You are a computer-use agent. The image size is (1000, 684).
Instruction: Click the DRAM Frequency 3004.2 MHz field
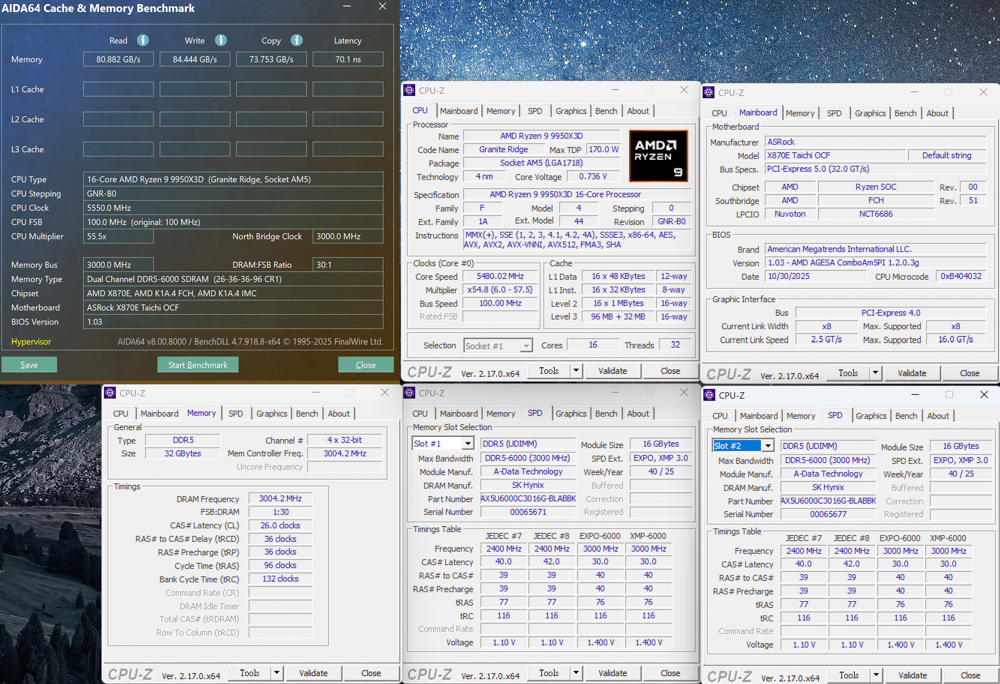pos(280,498)
